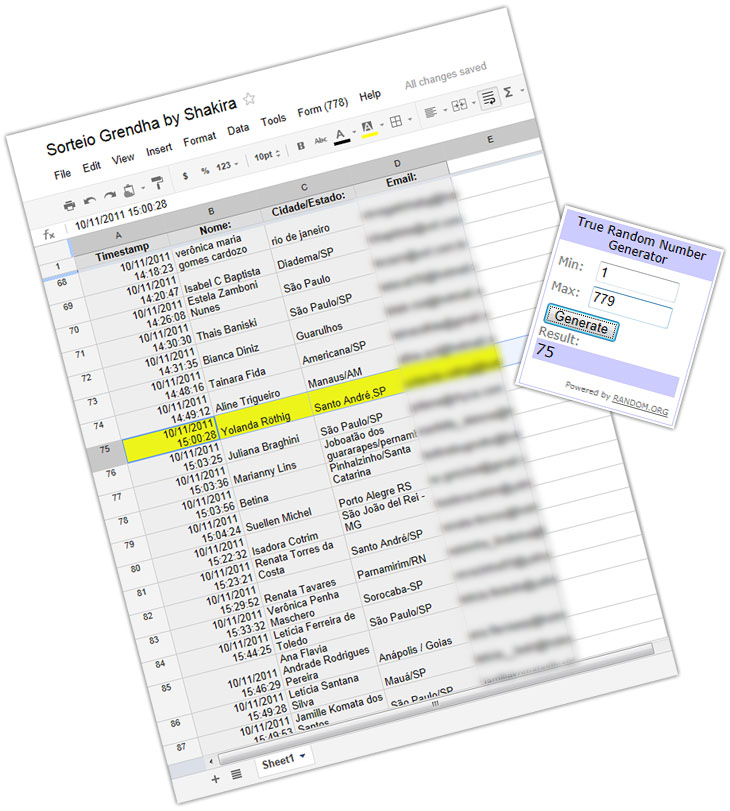Click the Max field showing 779
Screen dimensions: 730x811
pyautogui.click(x=629, y=306)
